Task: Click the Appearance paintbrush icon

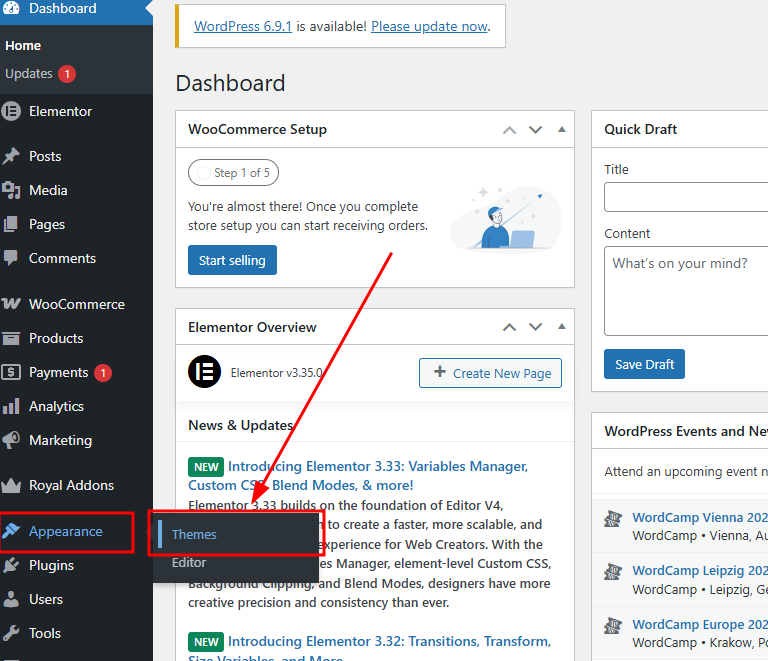Action: click(11, 530)
